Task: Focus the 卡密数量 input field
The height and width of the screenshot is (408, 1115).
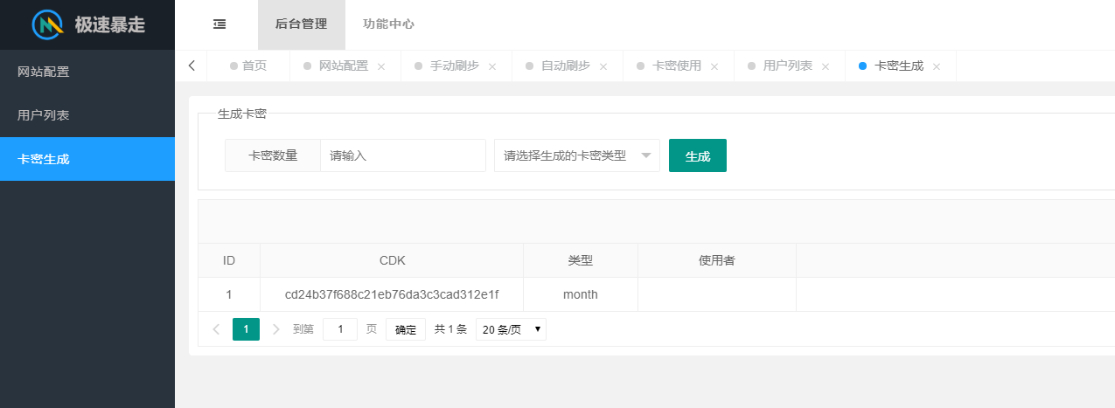Action: point(403,156)
